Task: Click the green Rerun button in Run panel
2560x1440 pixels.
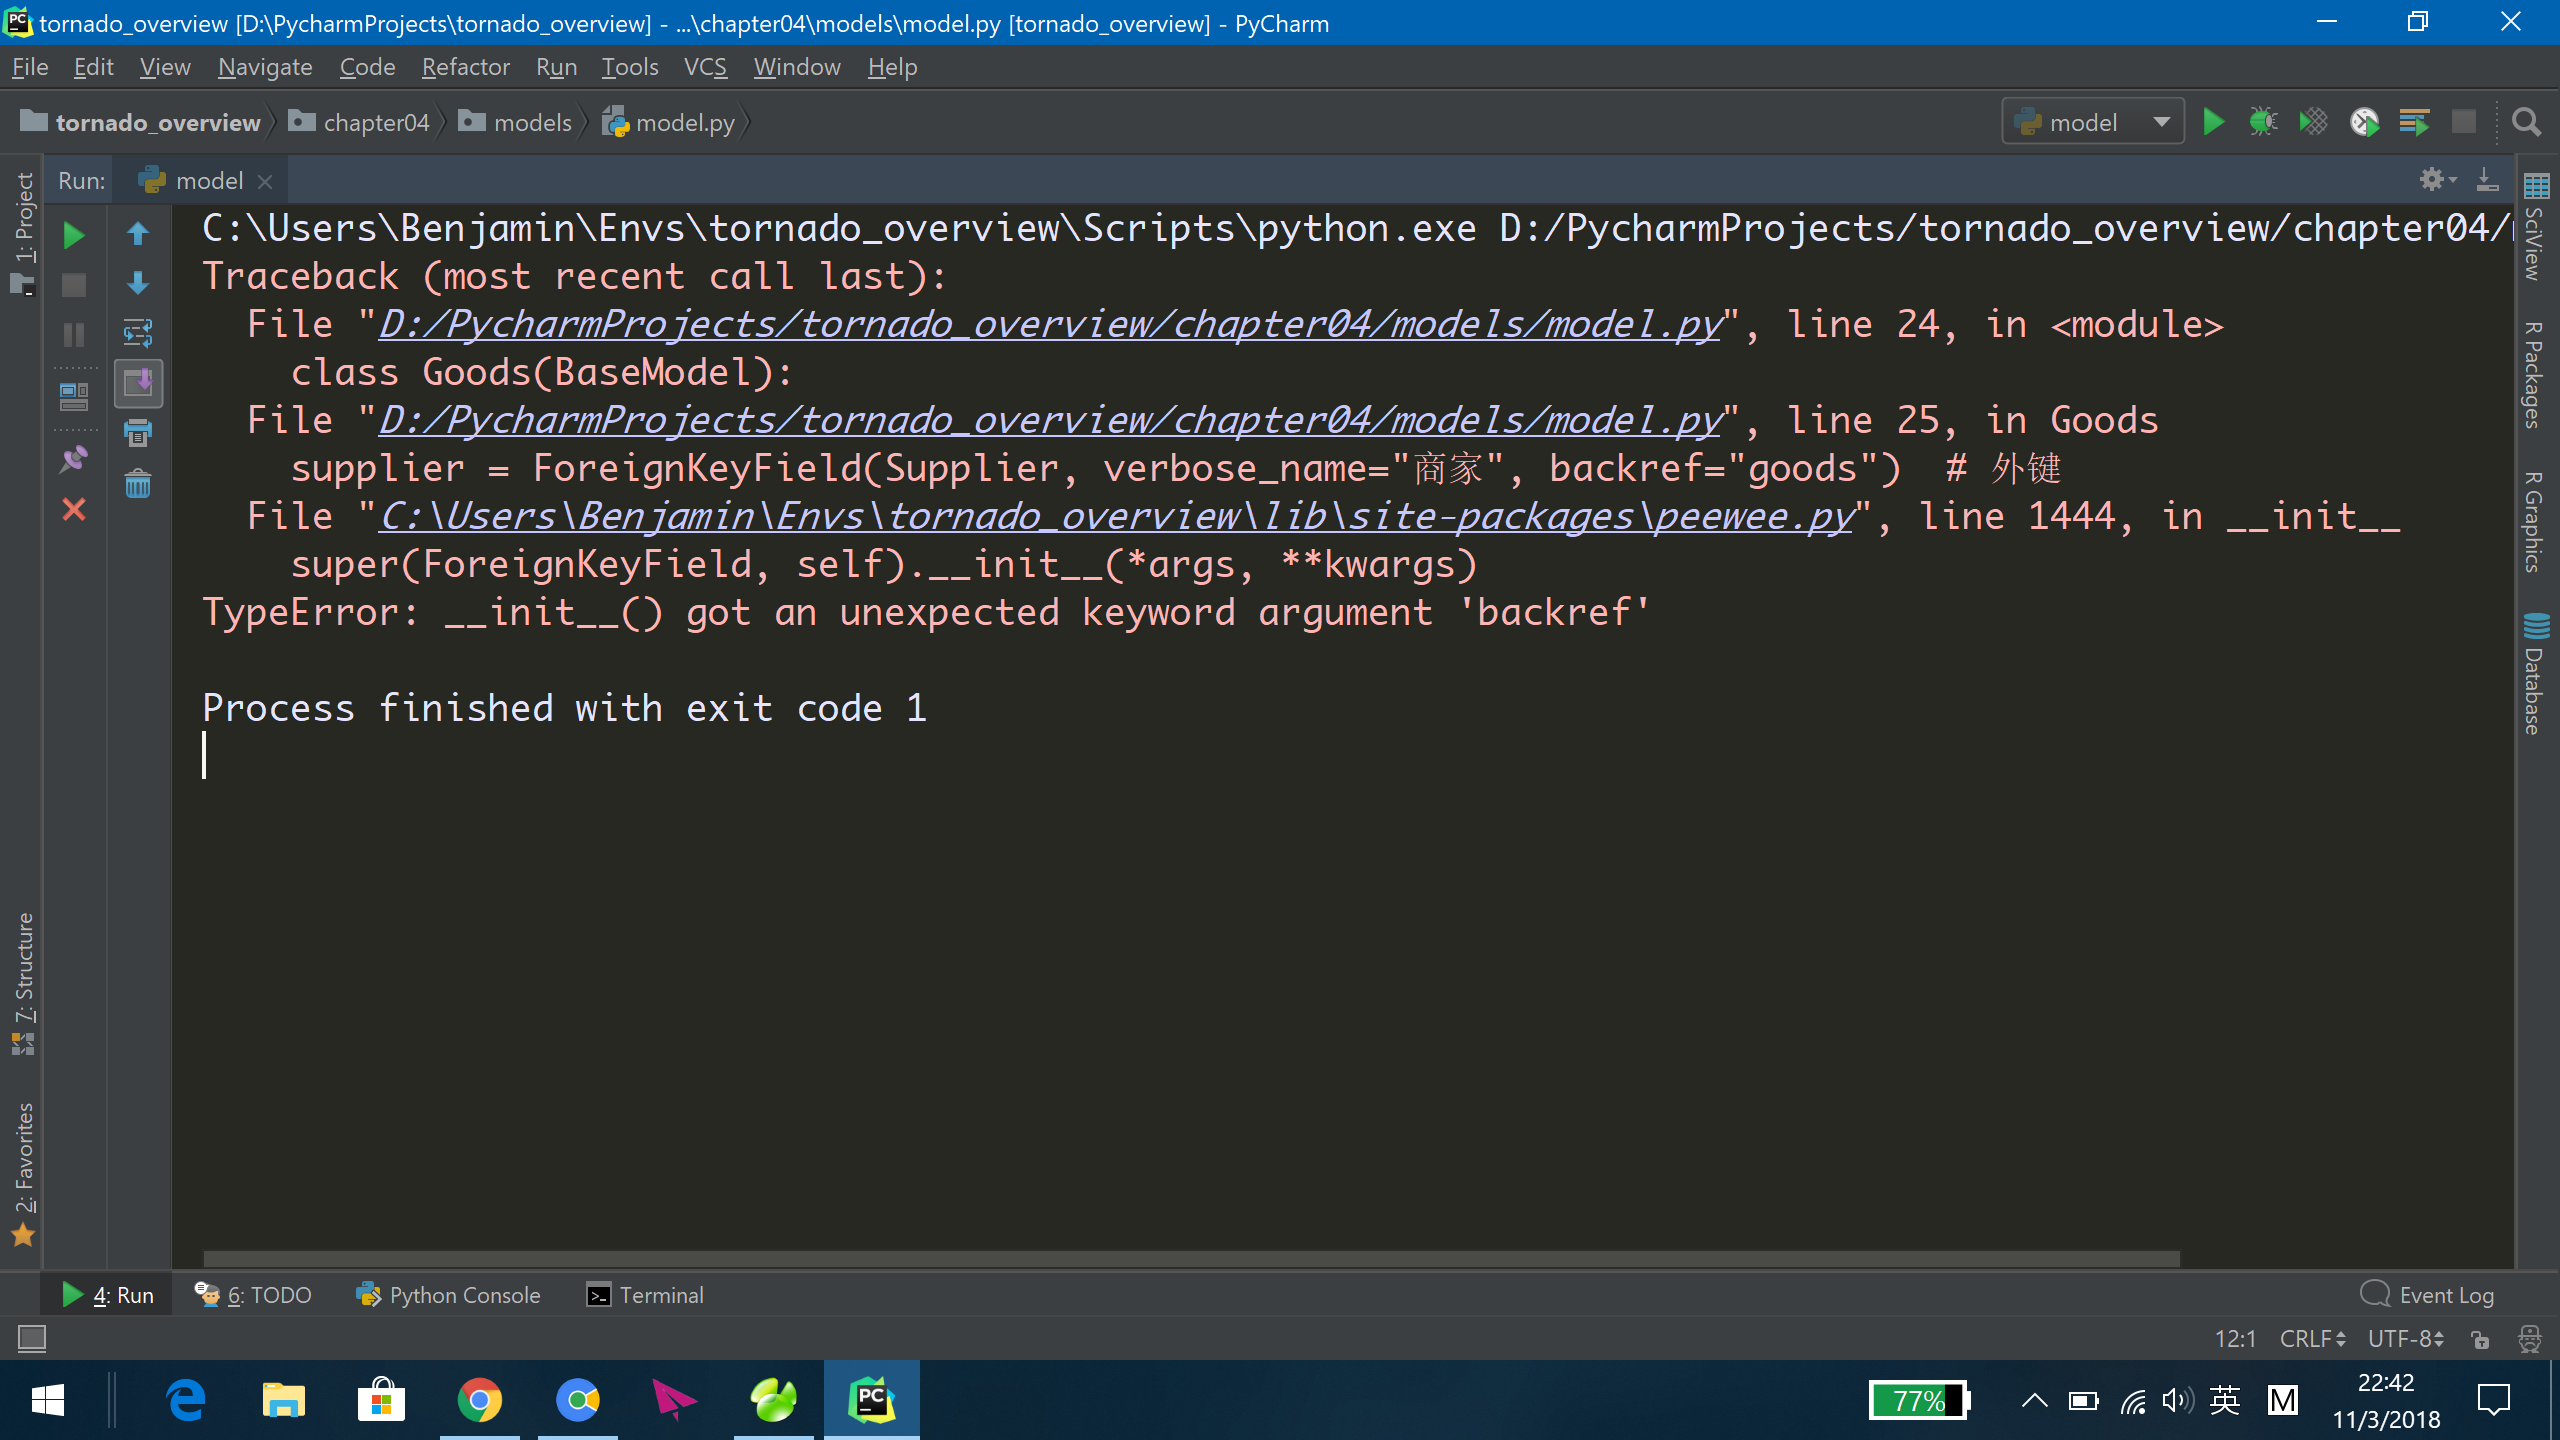Action: click(74, 236)
